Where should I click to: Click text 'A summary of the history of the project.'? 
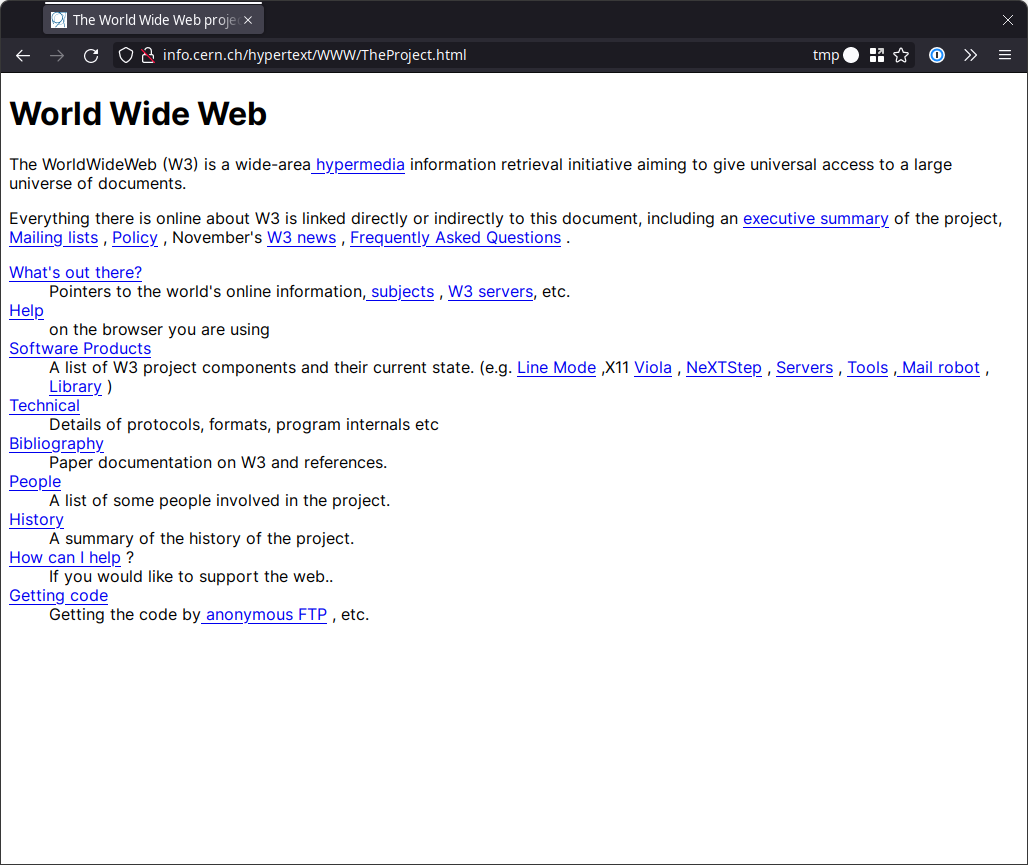[202, 539]
